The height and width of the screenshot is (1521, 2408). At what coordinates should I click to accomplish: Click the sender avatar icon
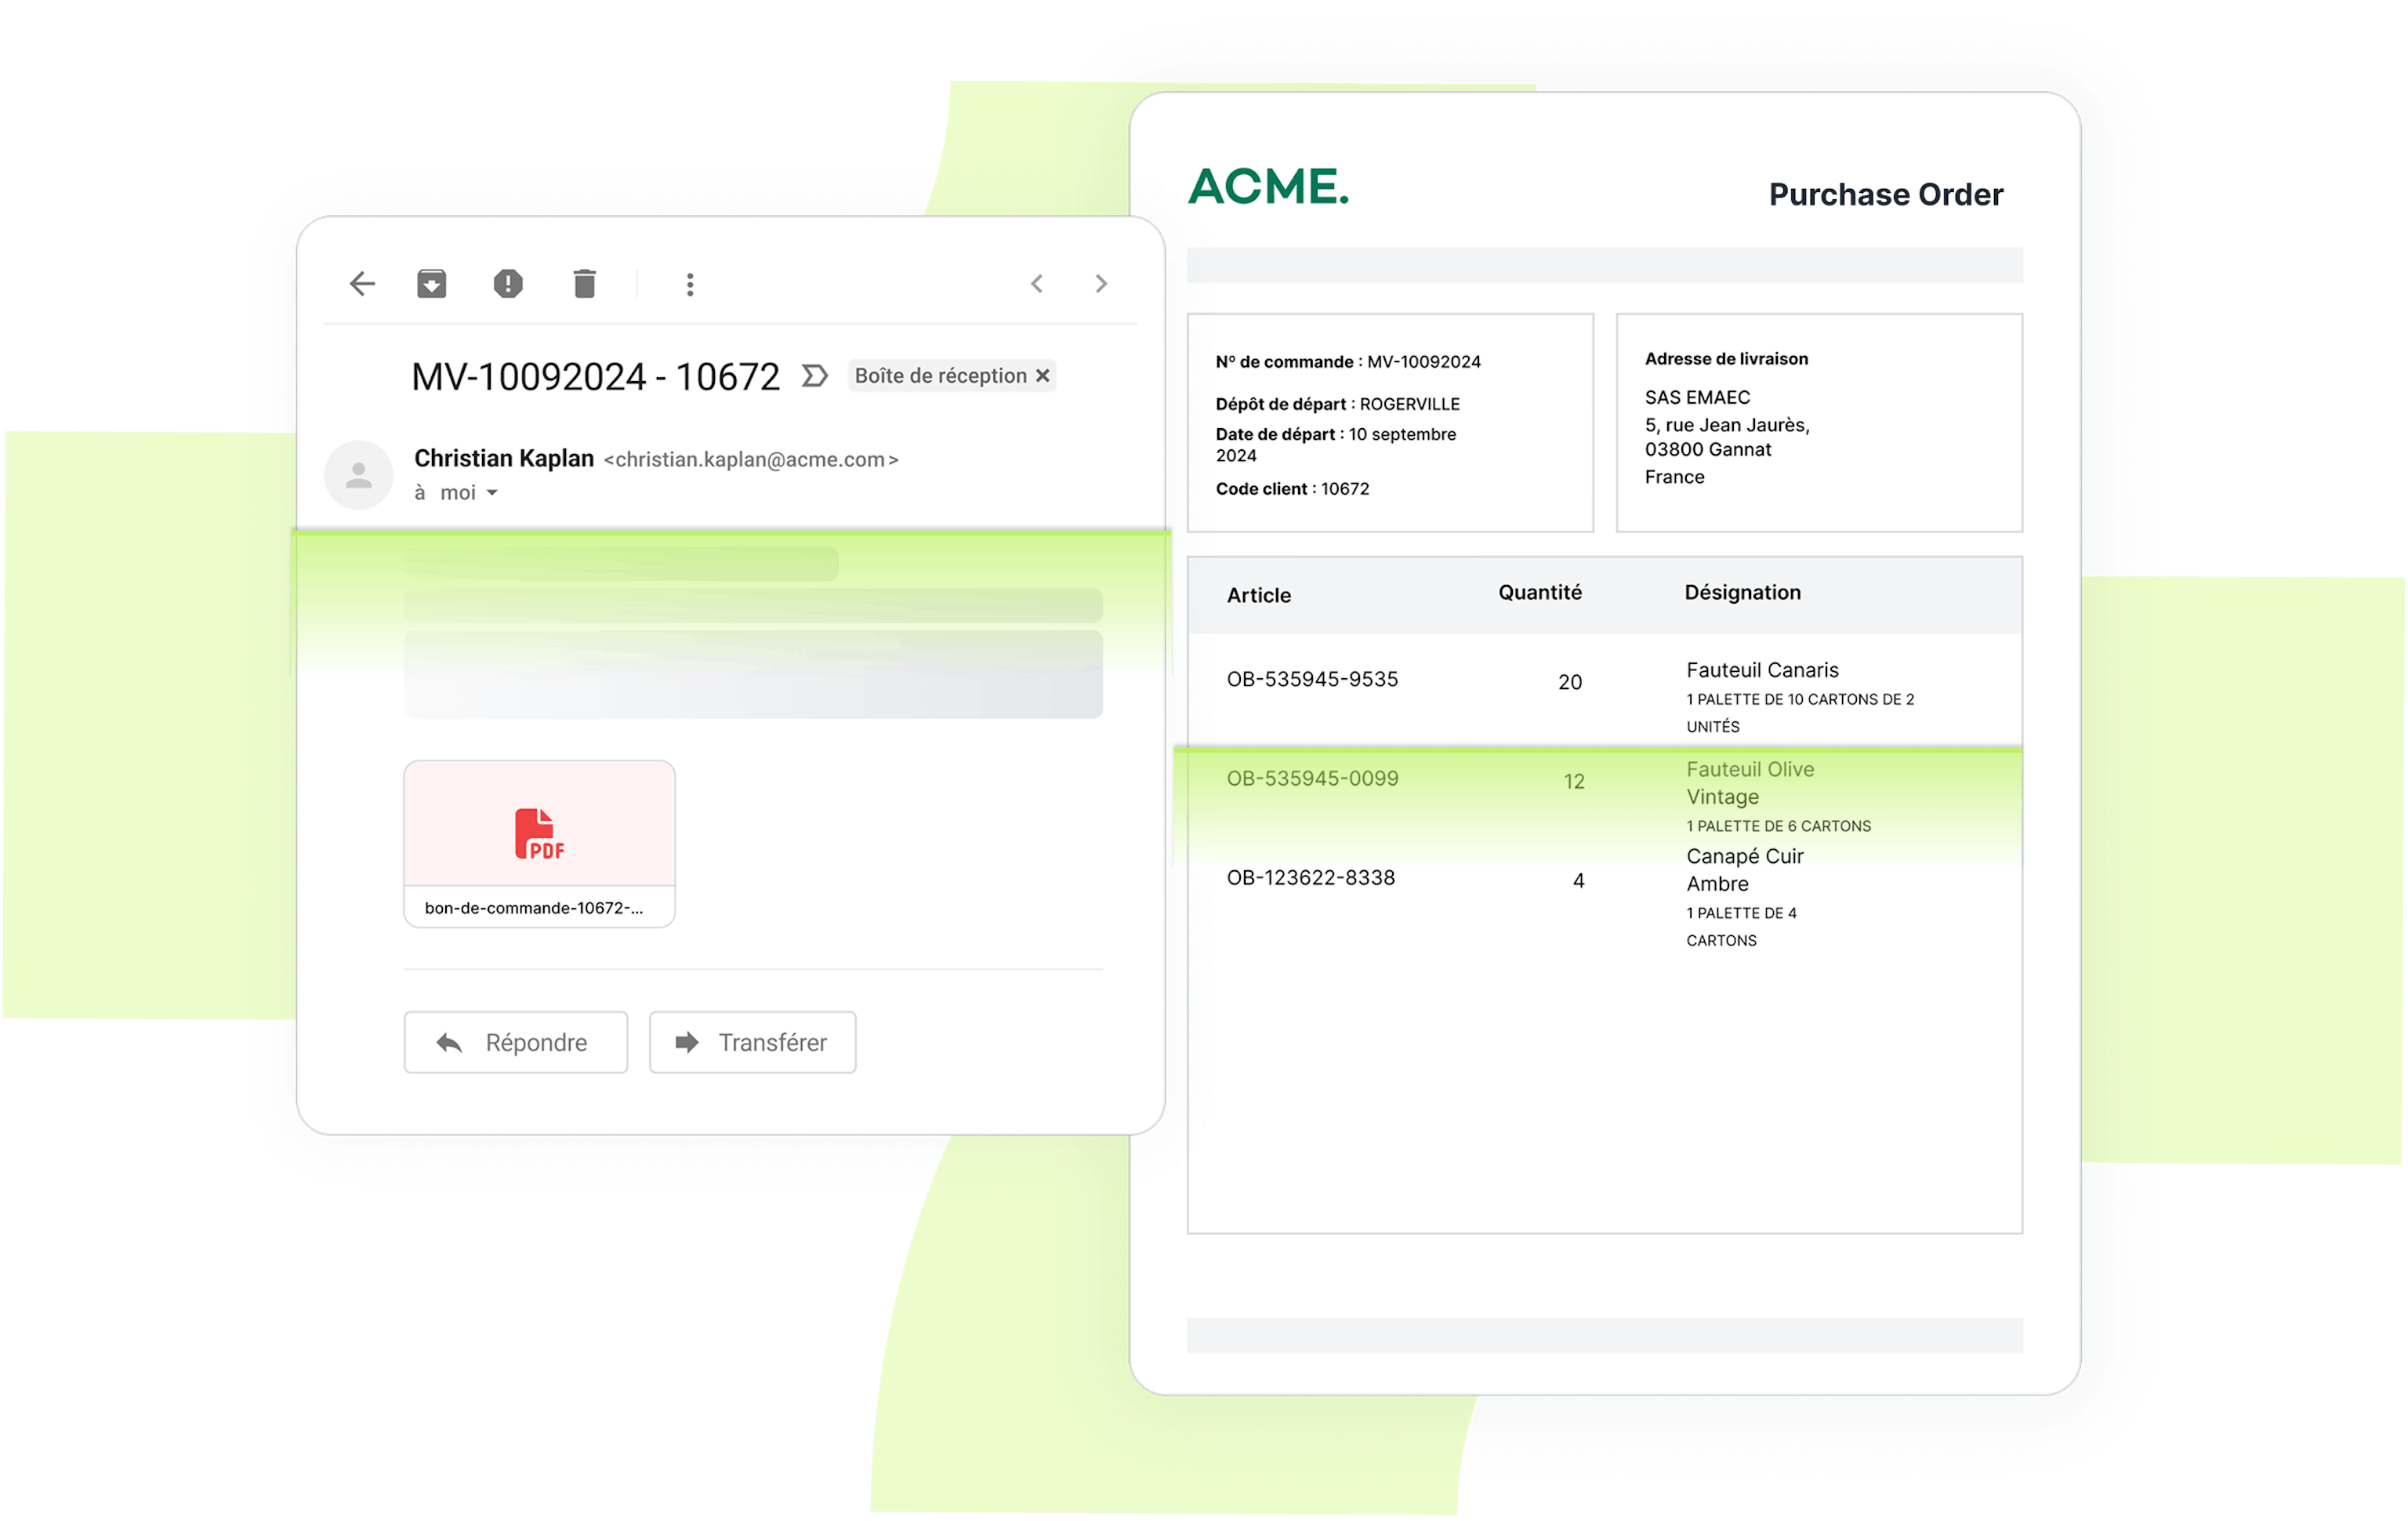coord(359,476)
